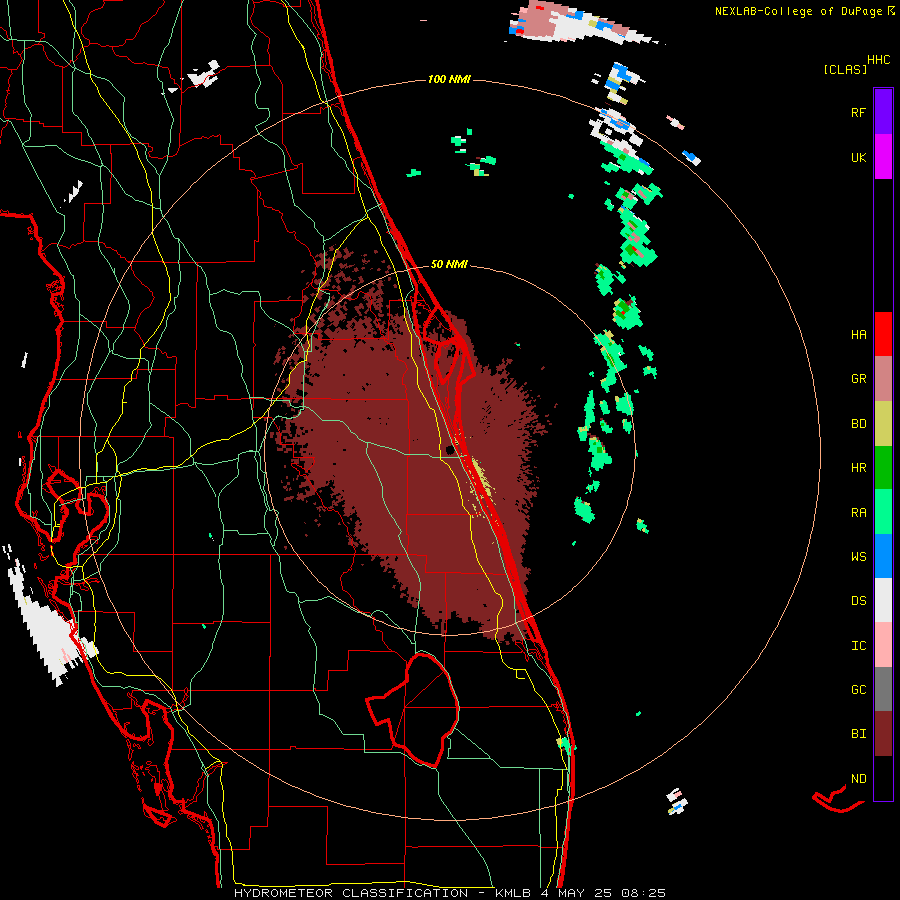This screenshot has width=900, height=900.
Task: Click the BD yellow legend swatch
Action: click(x=883, y=424)
